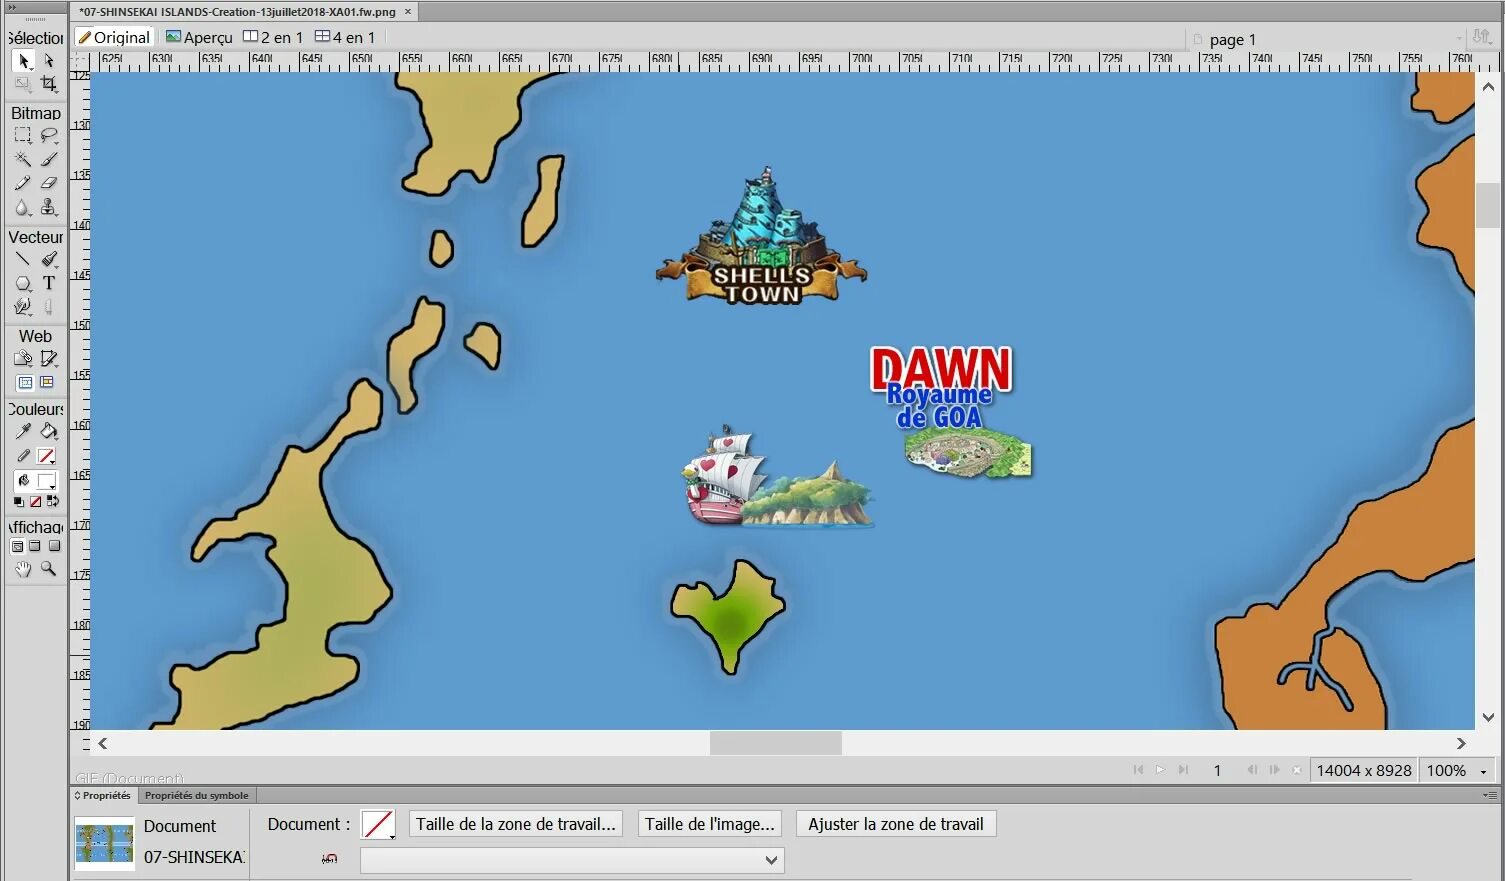Select the Brush tool

48,159
